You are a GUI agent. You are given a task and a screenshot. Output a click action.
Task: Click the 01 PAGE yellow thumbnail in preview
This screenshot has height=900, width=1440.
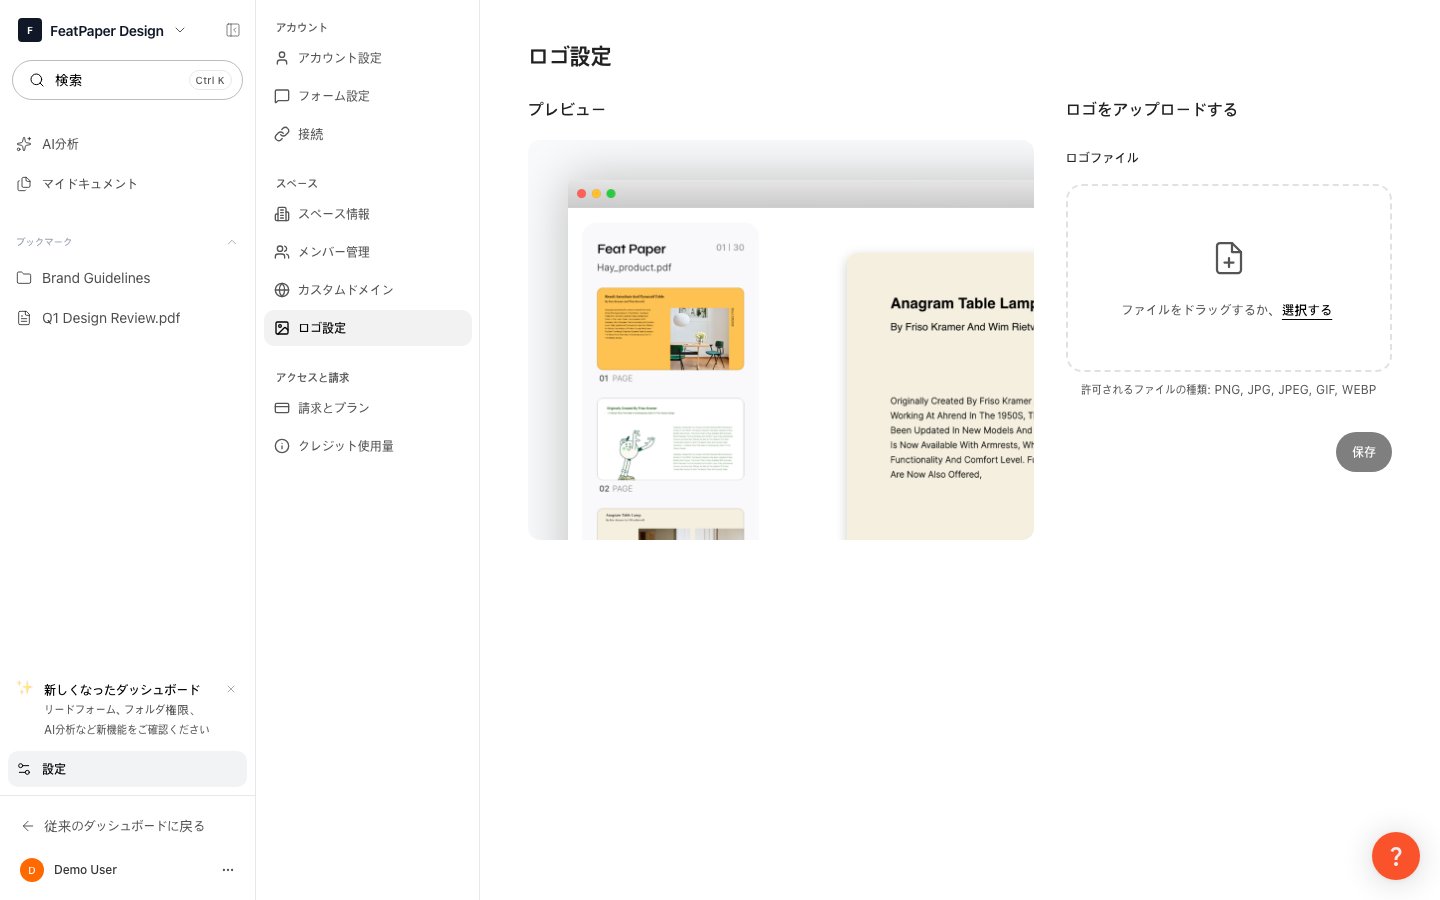pos(670,329)
